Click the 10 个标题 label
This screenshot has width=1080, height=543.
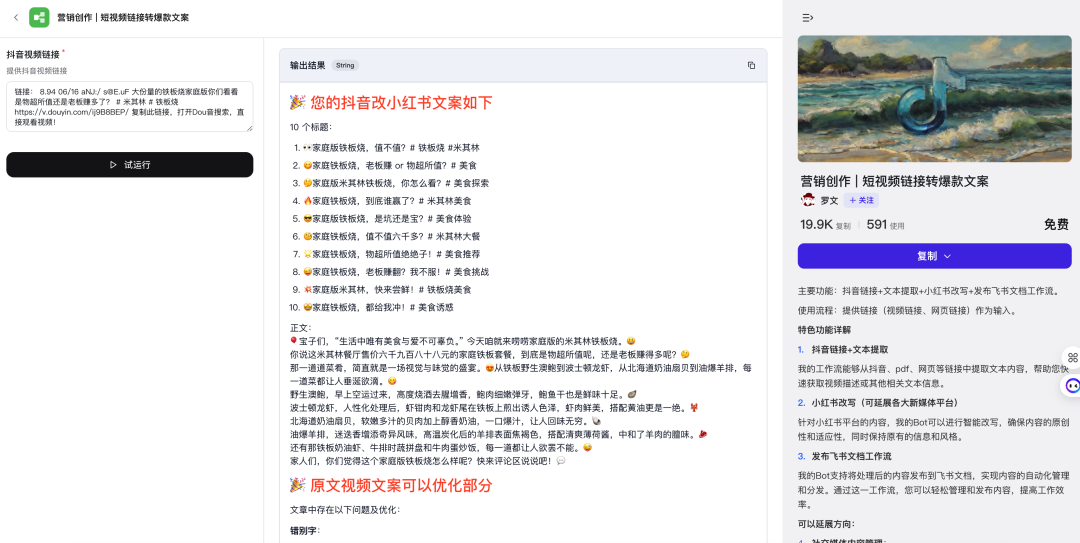pos(311,127)
